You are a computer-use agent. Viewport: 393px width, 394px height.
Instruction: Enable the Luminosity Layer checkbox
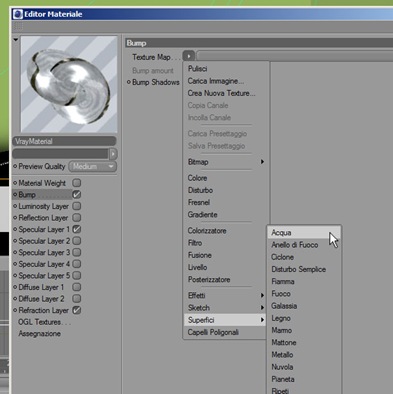point(77,206)
